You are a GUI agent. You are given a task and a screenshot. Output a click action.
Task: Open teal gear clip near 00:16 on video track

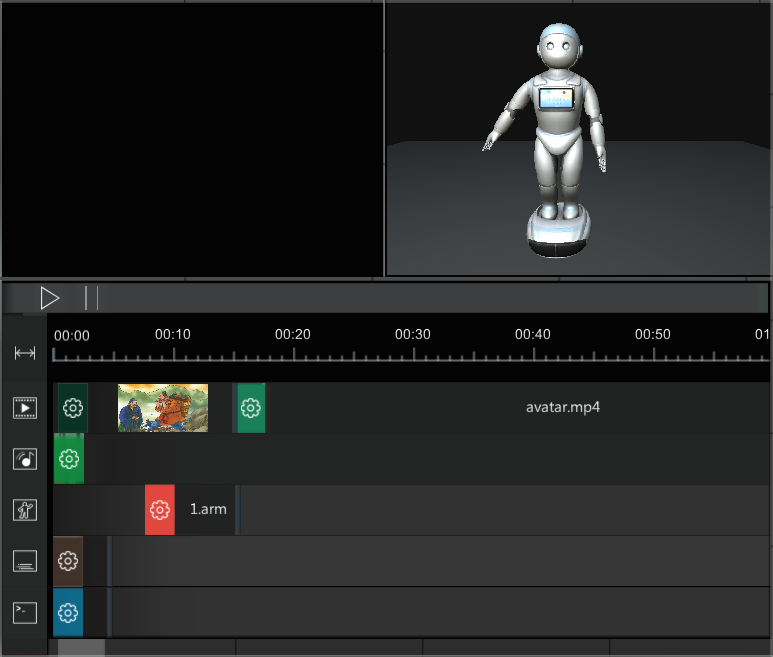point(251,408)
